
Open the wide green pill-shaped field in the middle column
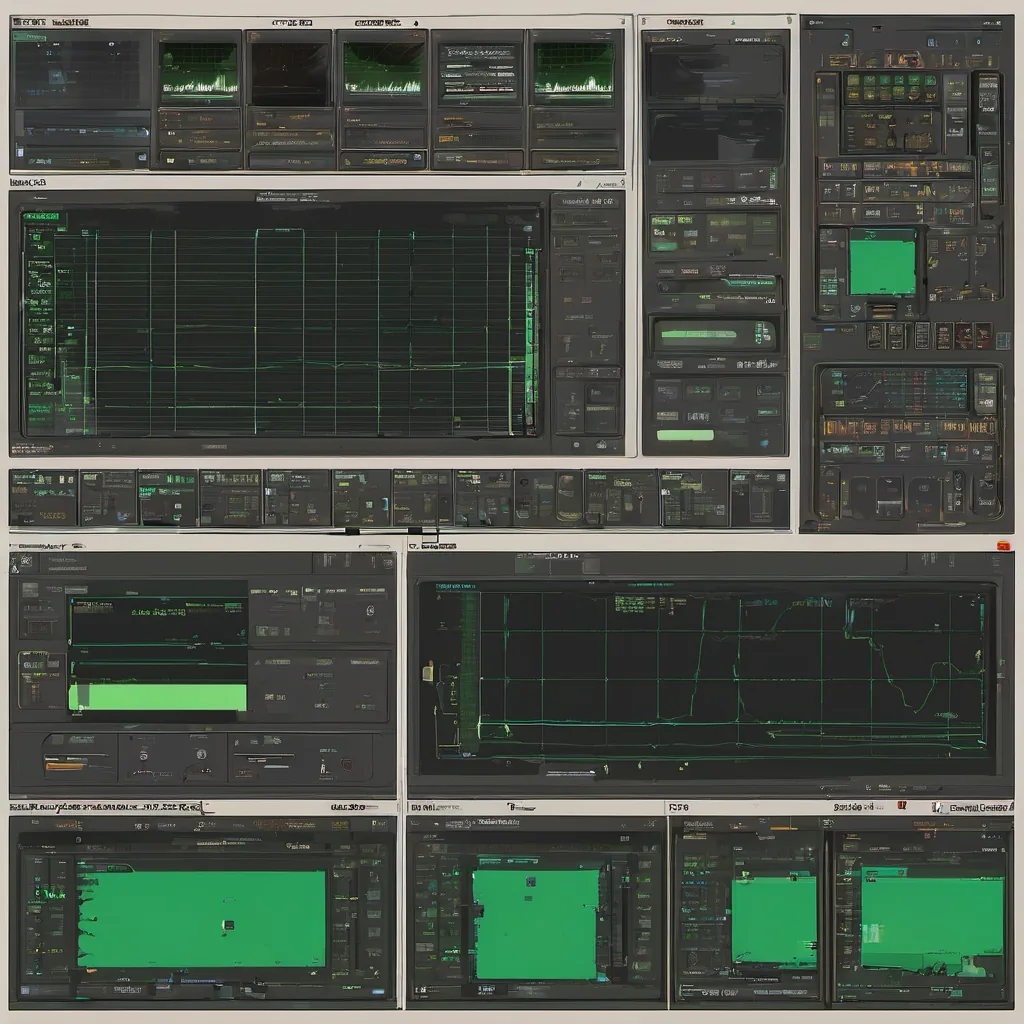click(x=714, y=335)
